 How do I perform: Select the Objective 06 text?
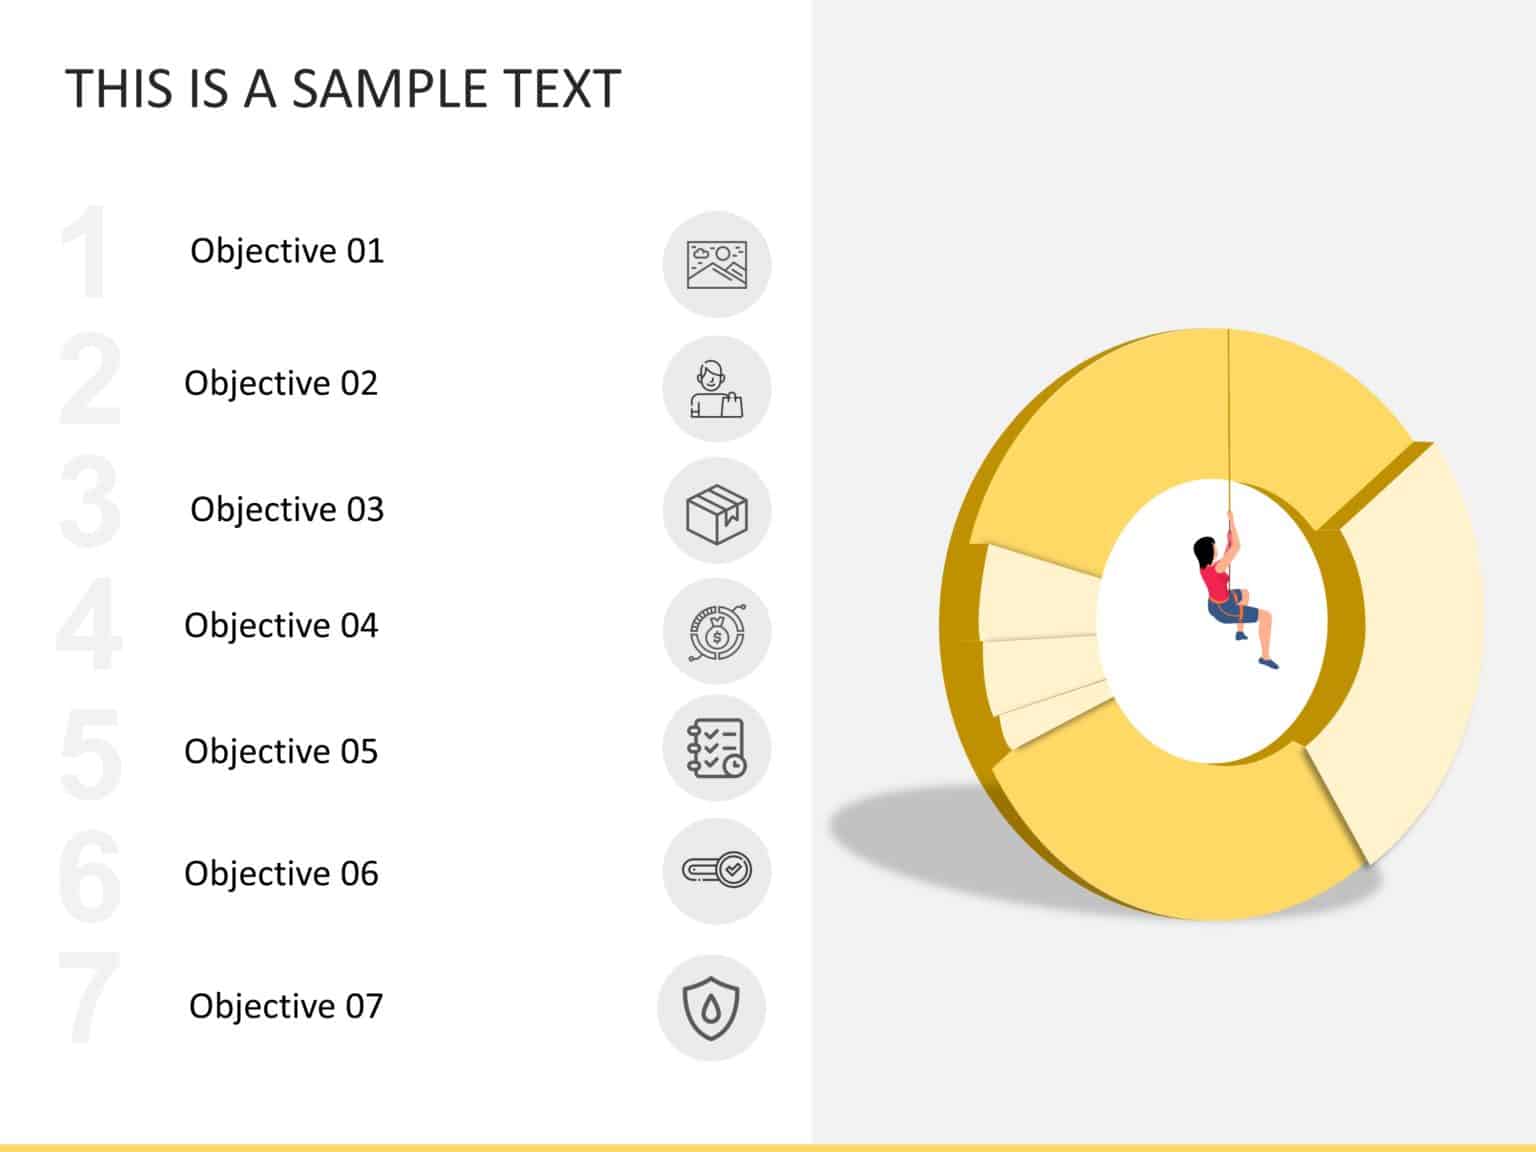281,873
